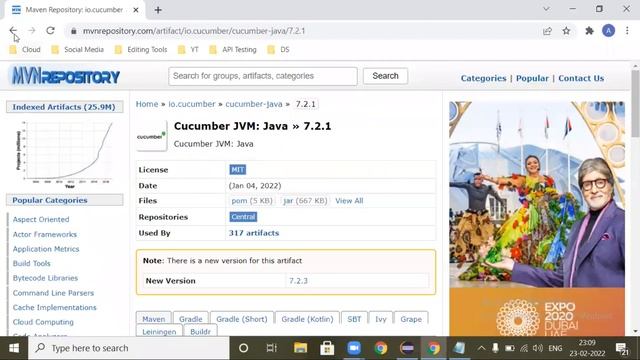Viewport: 640px width, 360px height.
Task: Open Bytecode Libraries category
Action: click(x=45, y=278)
